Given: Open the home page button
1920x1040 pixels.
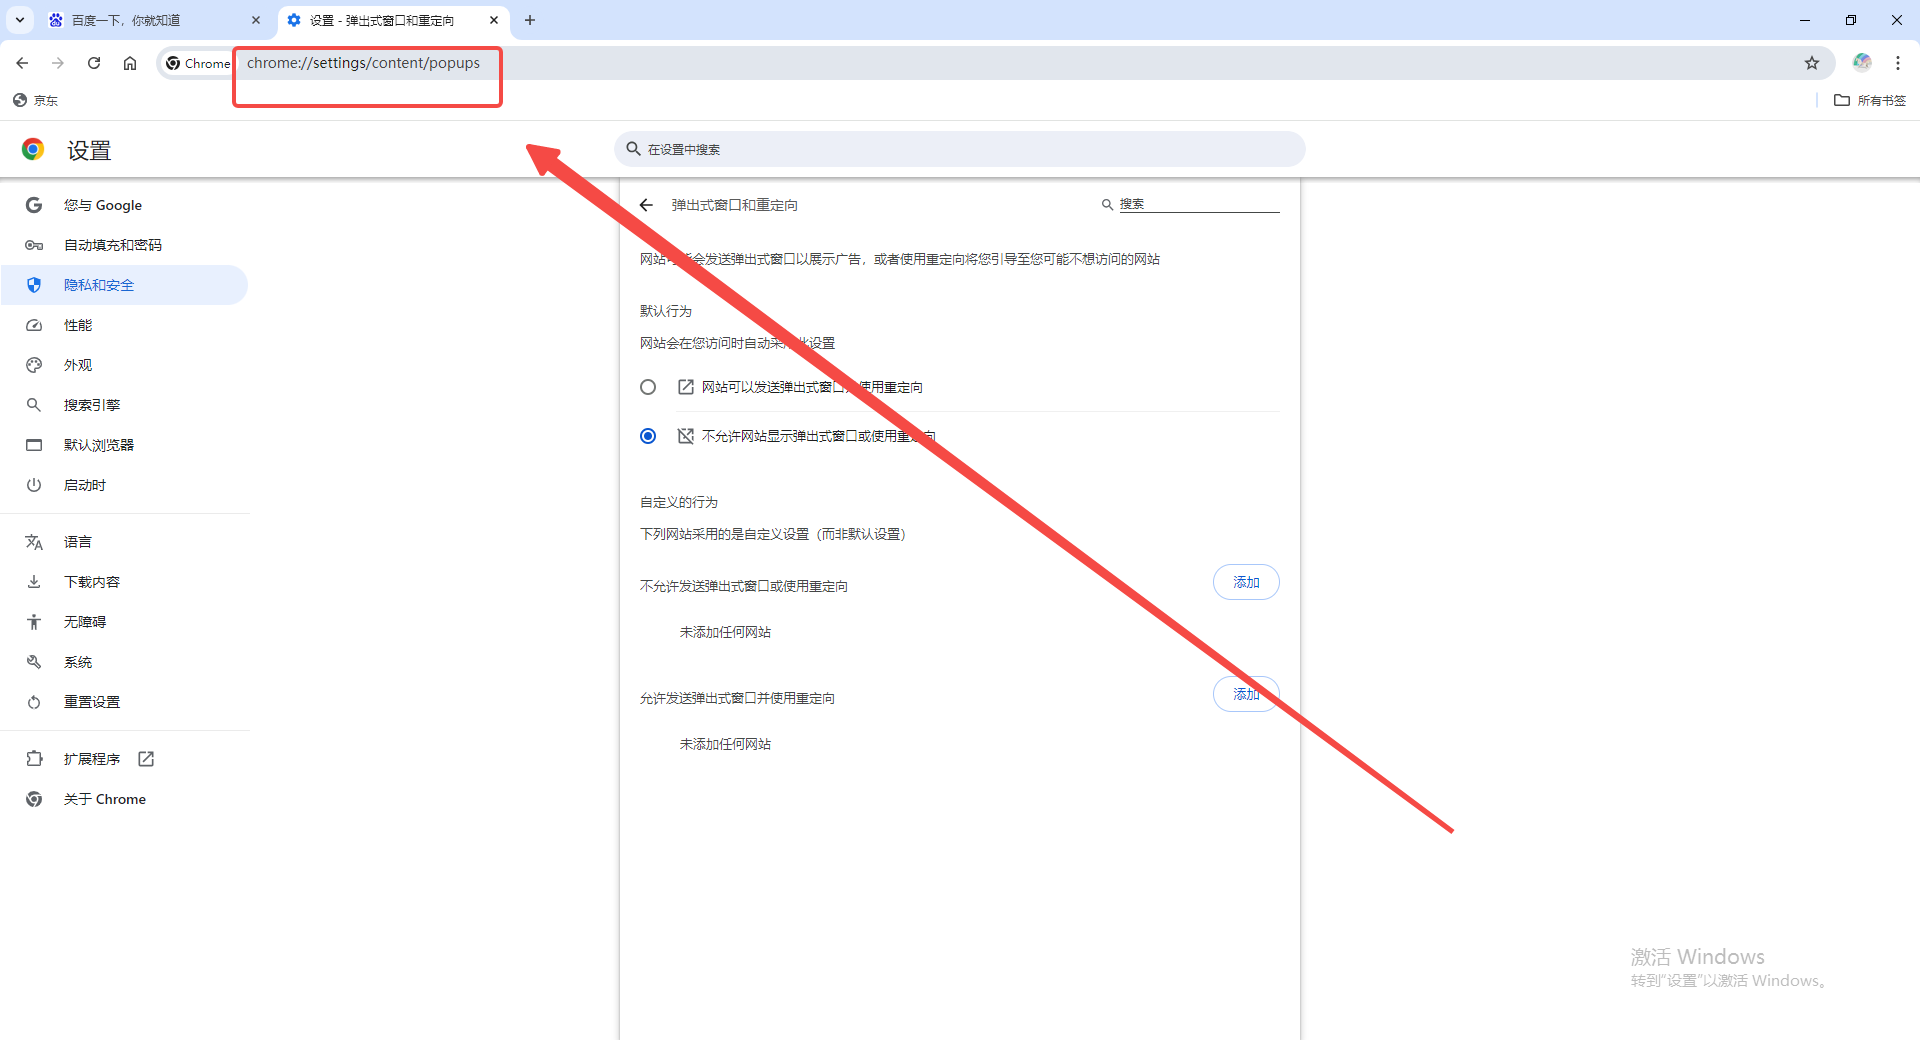Looking at the screenshot, I should point(130,63).
